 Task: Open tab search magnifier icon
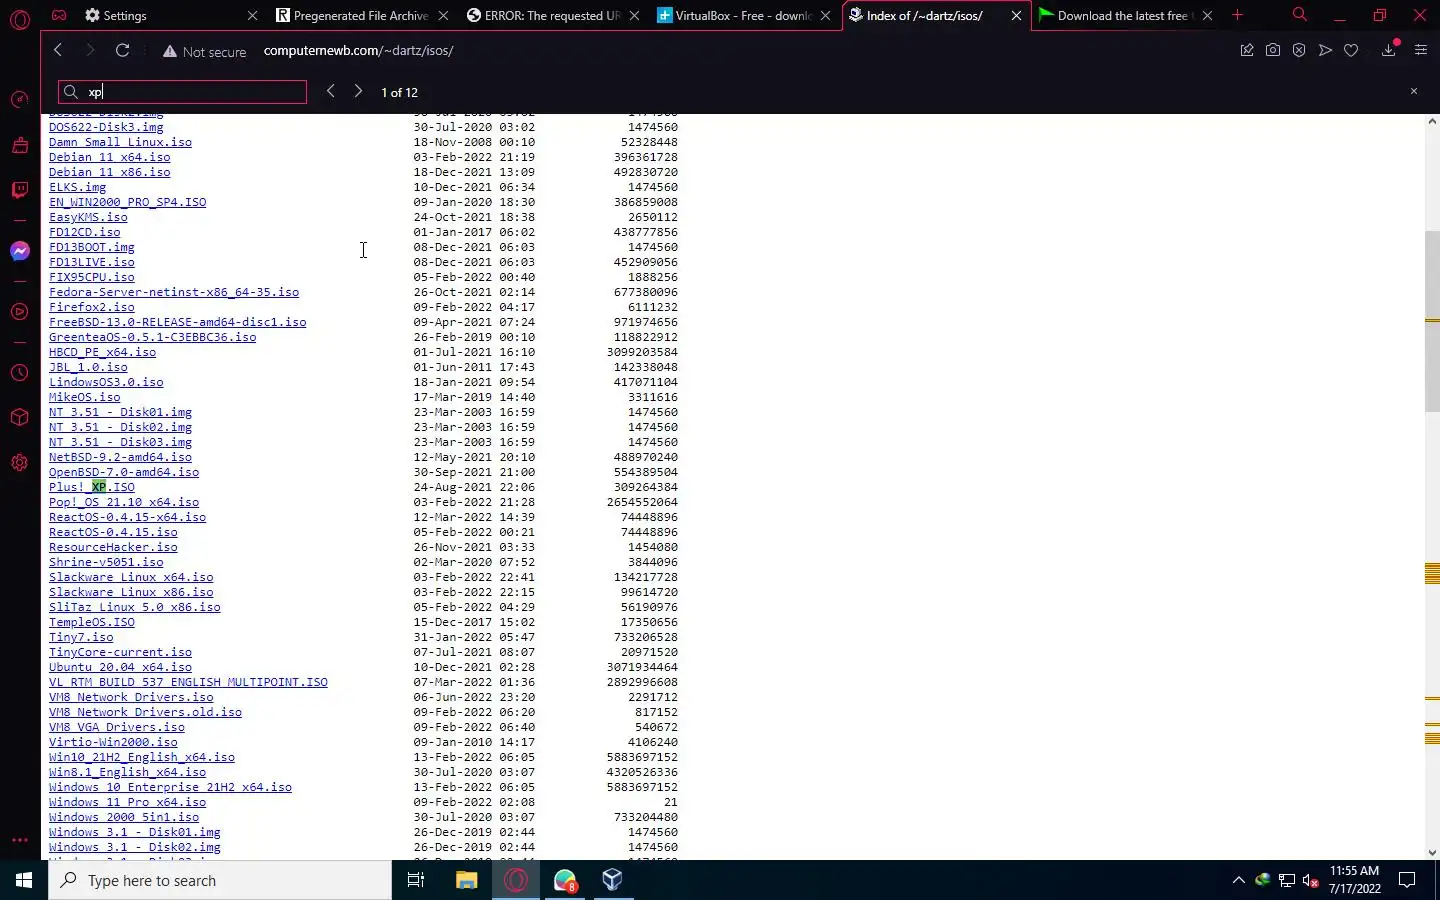pos(1299,15)
